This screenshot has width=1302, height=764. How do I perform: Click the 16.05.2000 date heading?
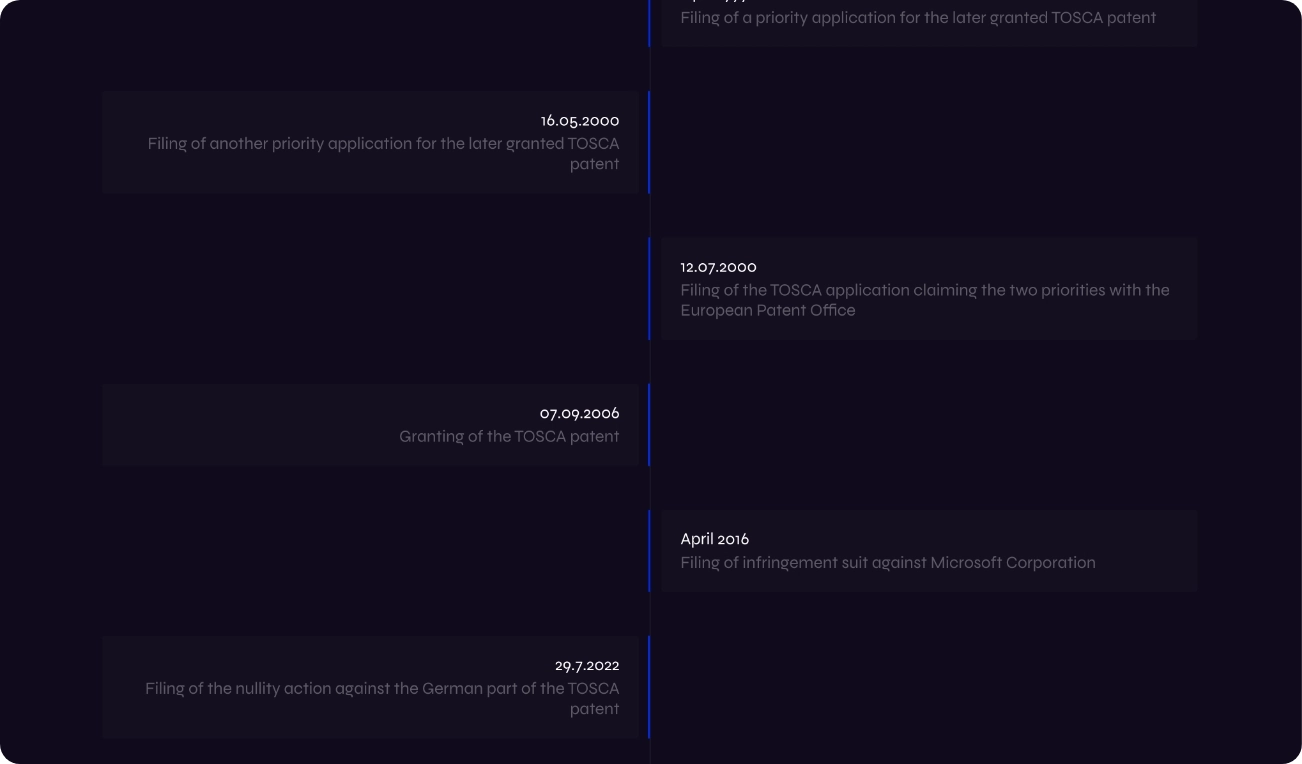point(580,121)
